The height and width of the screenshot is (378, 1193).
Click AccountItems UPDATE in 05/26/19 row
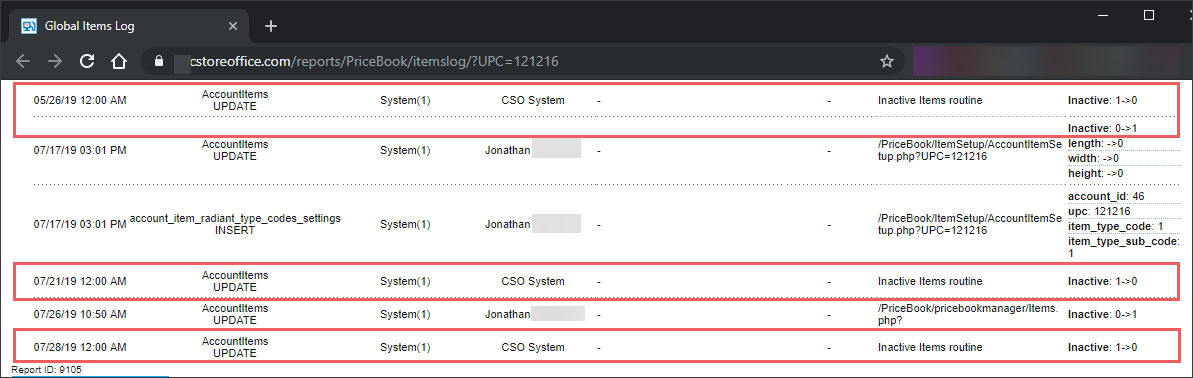tap(235, 100)
